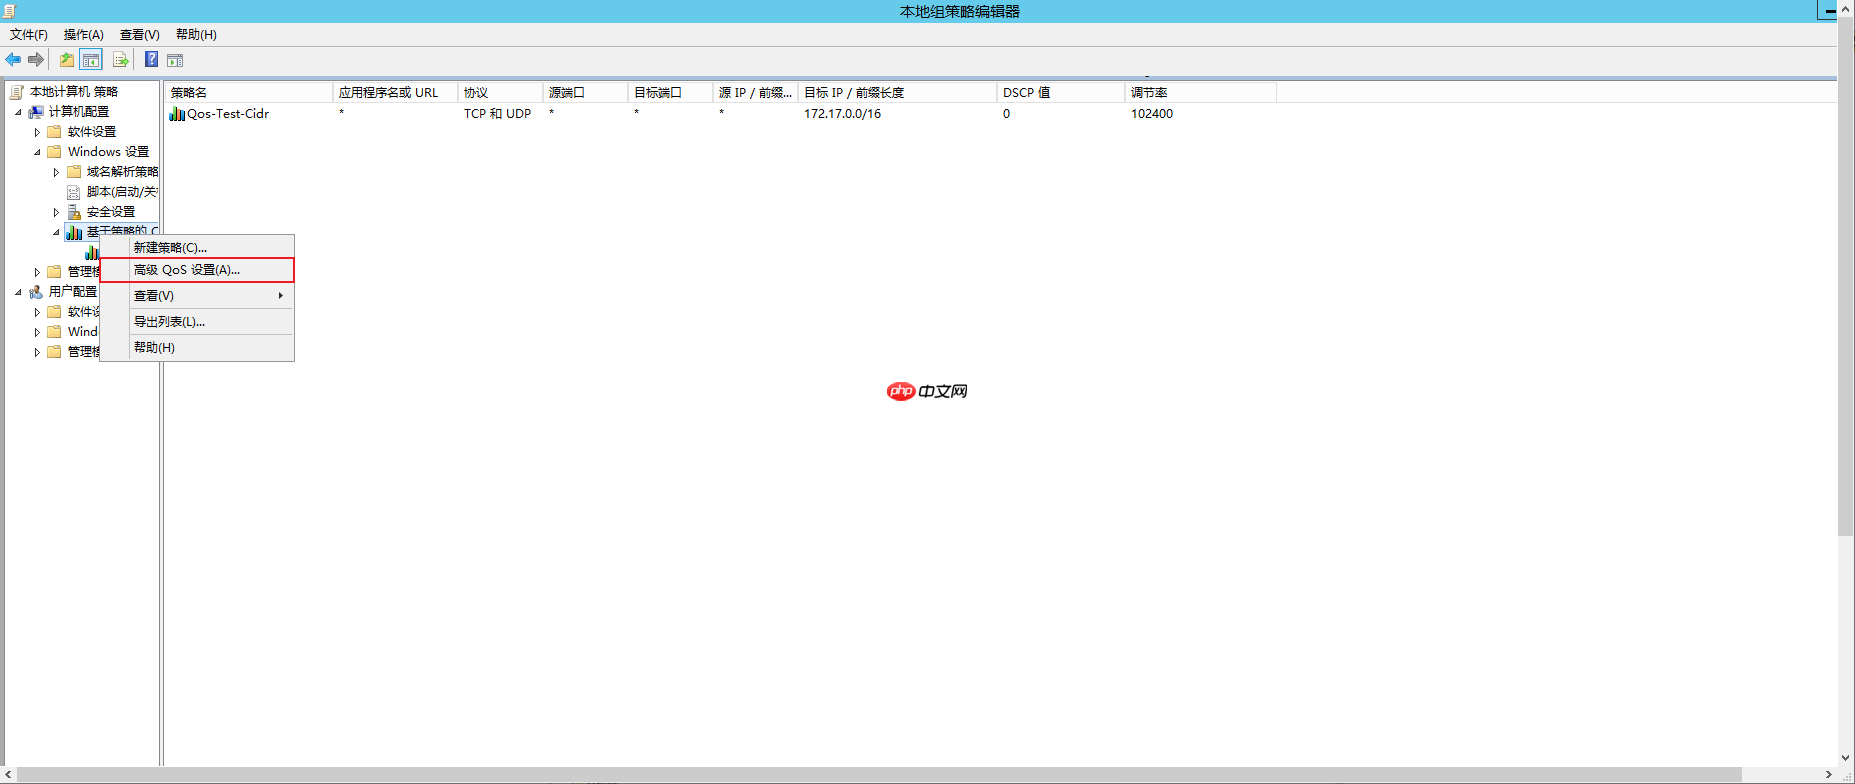Screen dimensions: 1855x784
Task: Click the 域名解析策略 folder icon
Action: click(74, 172)
